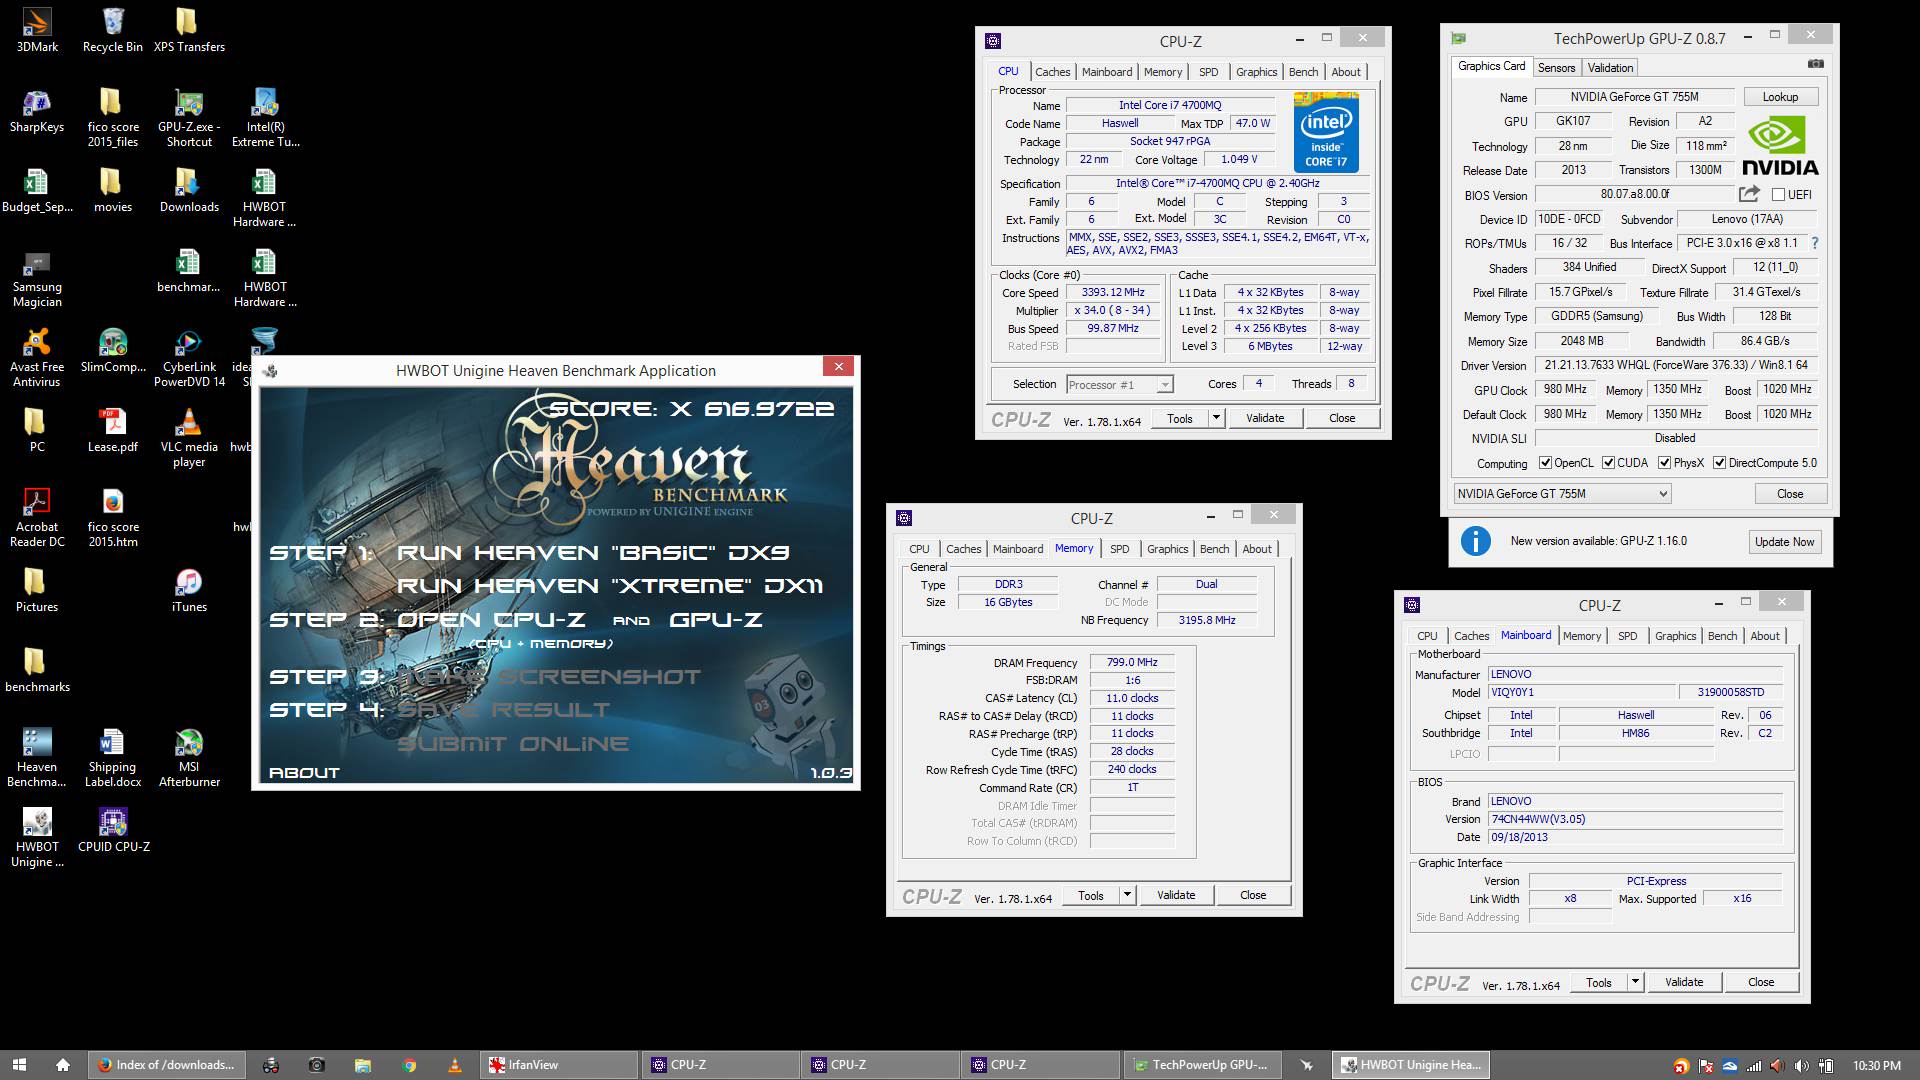
Task: Click the Index of /downloads Firefox taskbar button
Action: click(165, 1065)
